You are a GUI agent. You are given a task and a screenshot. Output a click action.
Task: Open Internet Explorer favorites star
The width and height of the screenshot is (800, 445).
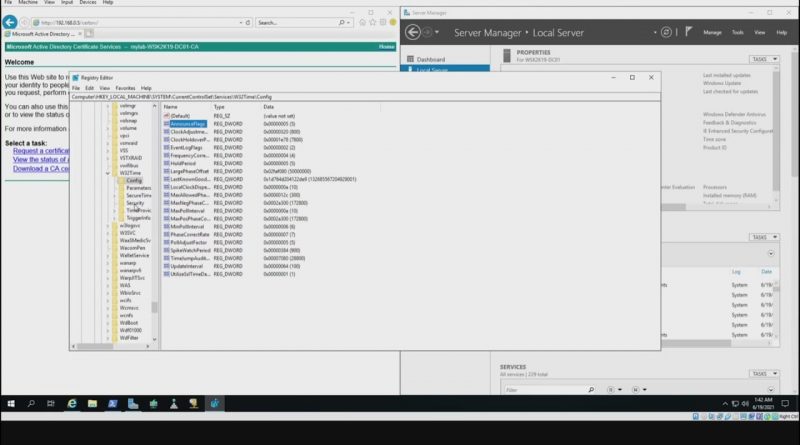pos(372,22)
